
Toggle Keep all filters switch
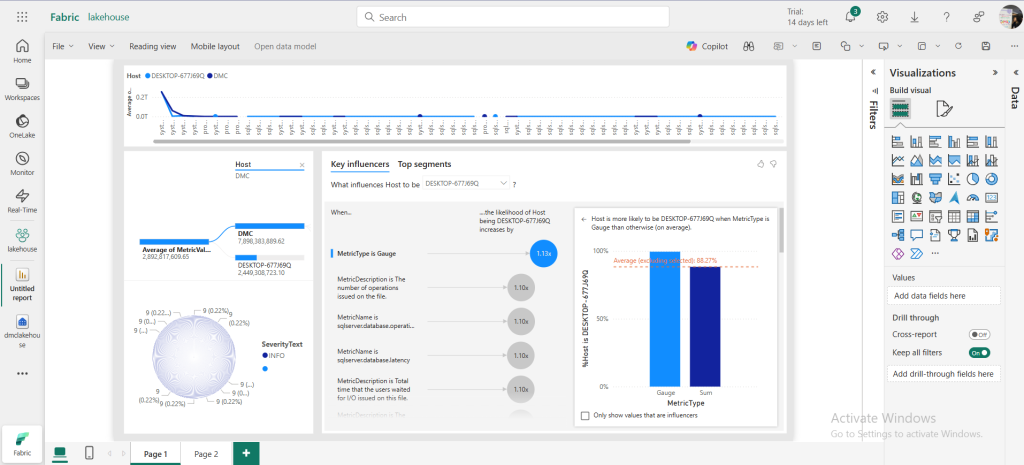979,353
